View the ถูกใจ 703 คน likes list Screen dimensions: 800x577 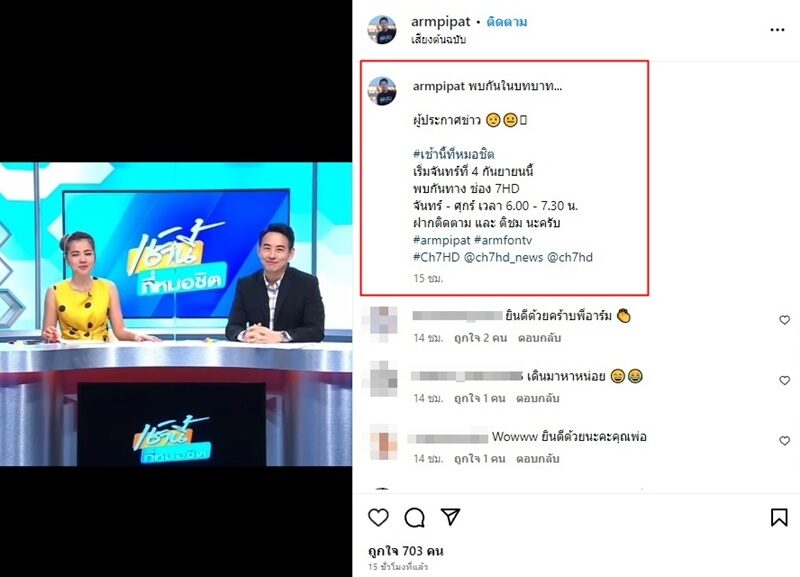click(406, 551)
